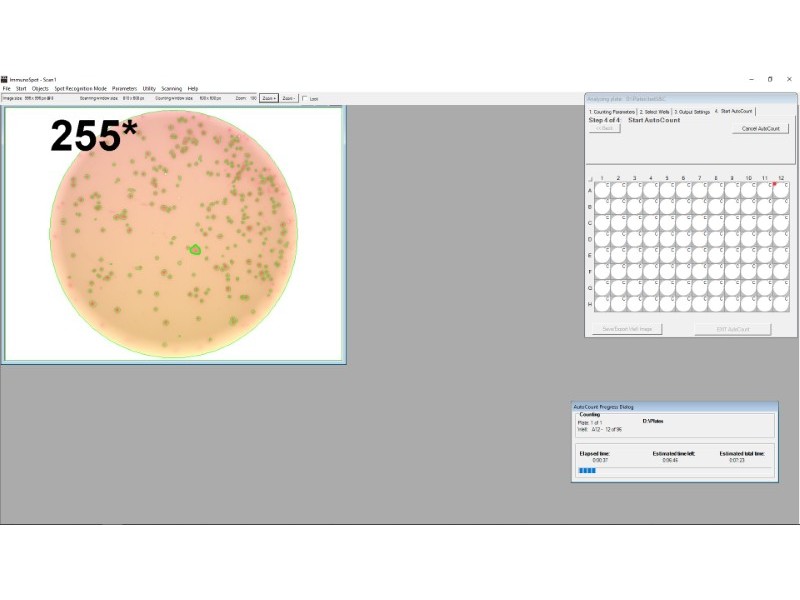Select well D6 in the plate map
The height and width of the screenshot is (600, 800).
click(x=683, y=238)
